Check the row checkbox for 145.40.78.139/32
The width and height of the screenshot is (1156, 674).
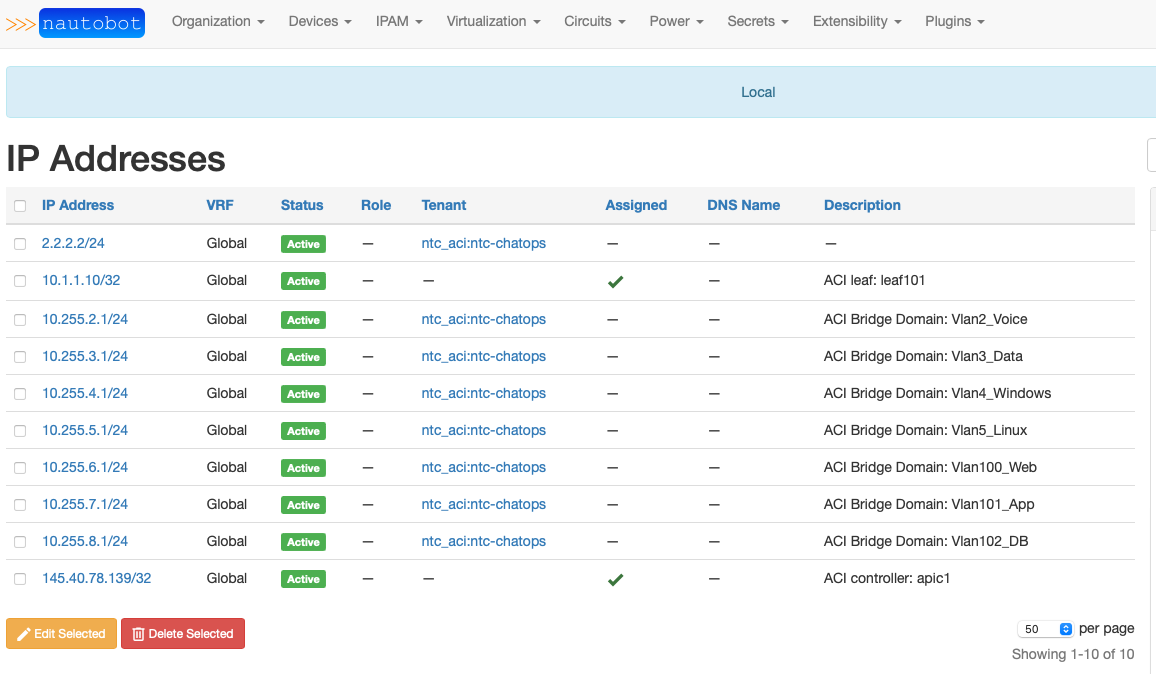pos(20,578)
